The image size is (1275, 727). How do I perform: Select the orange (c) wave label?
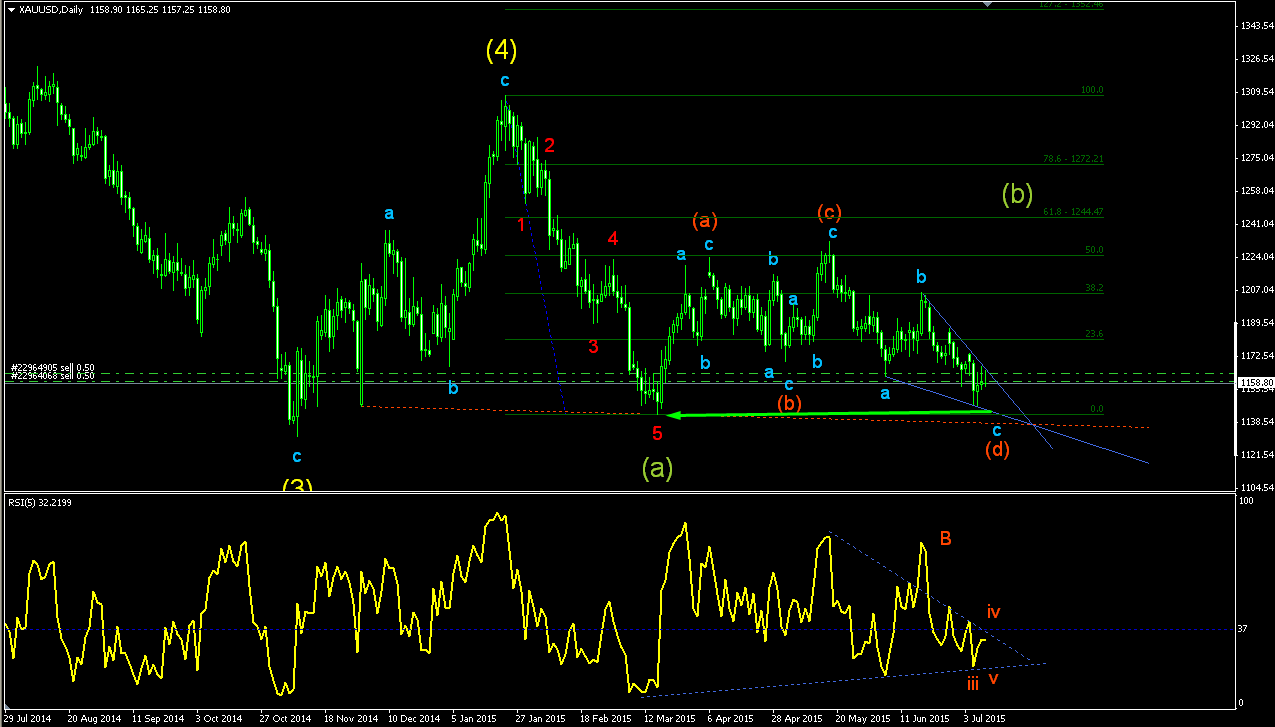[830, 212]
